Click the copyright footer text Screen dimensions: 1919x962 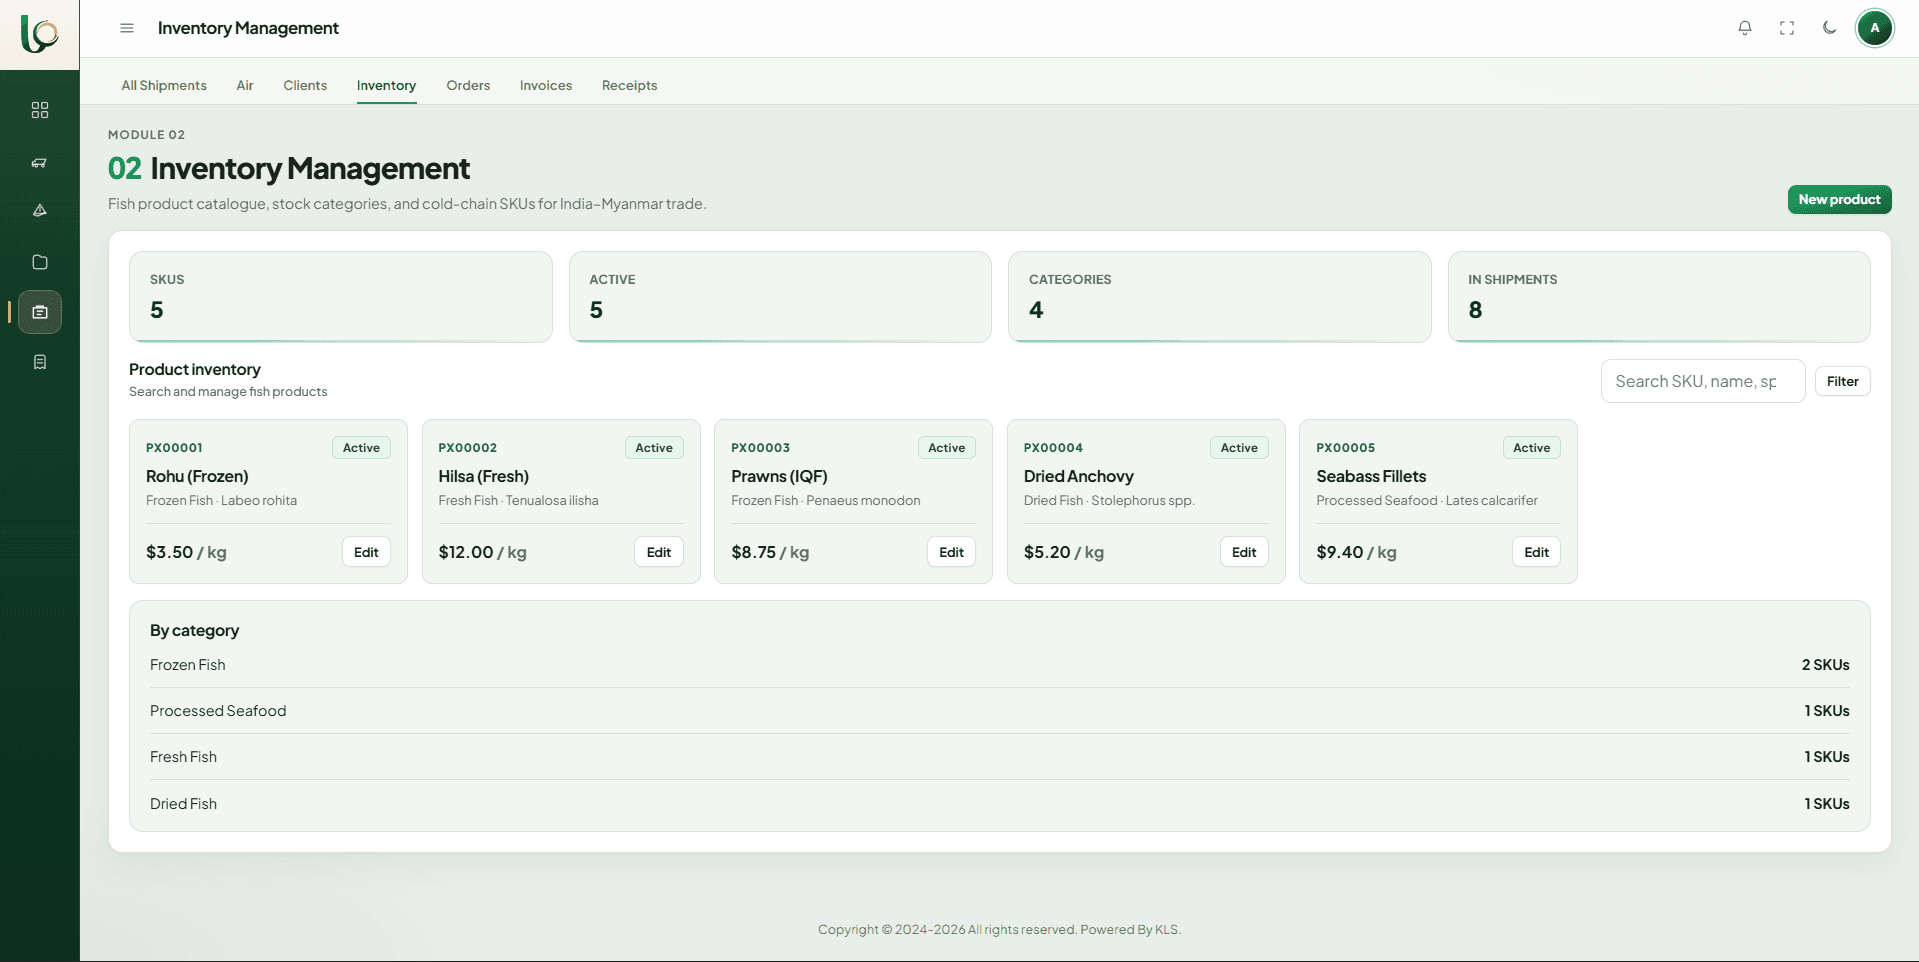click(x=999, y=929)
